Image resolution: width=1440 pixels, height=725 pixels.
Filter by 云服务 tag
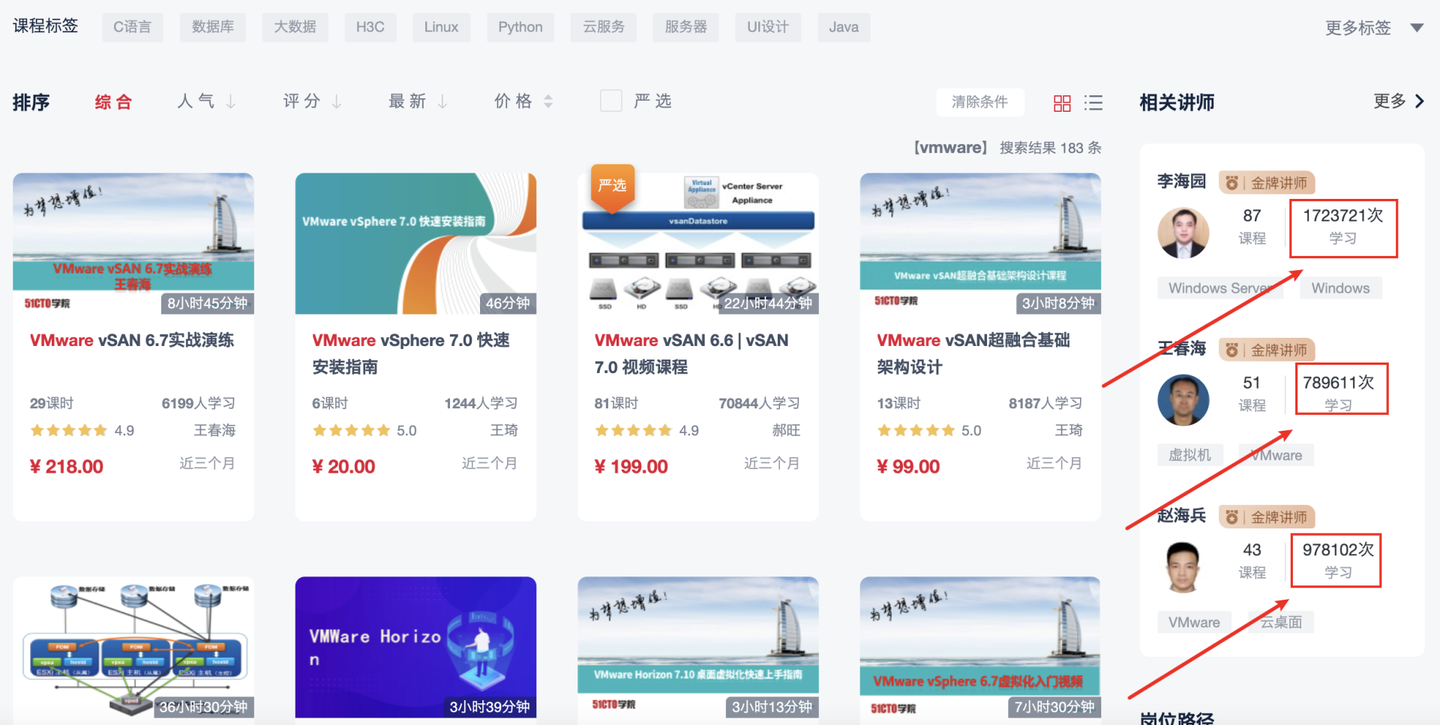pos(604,27)
